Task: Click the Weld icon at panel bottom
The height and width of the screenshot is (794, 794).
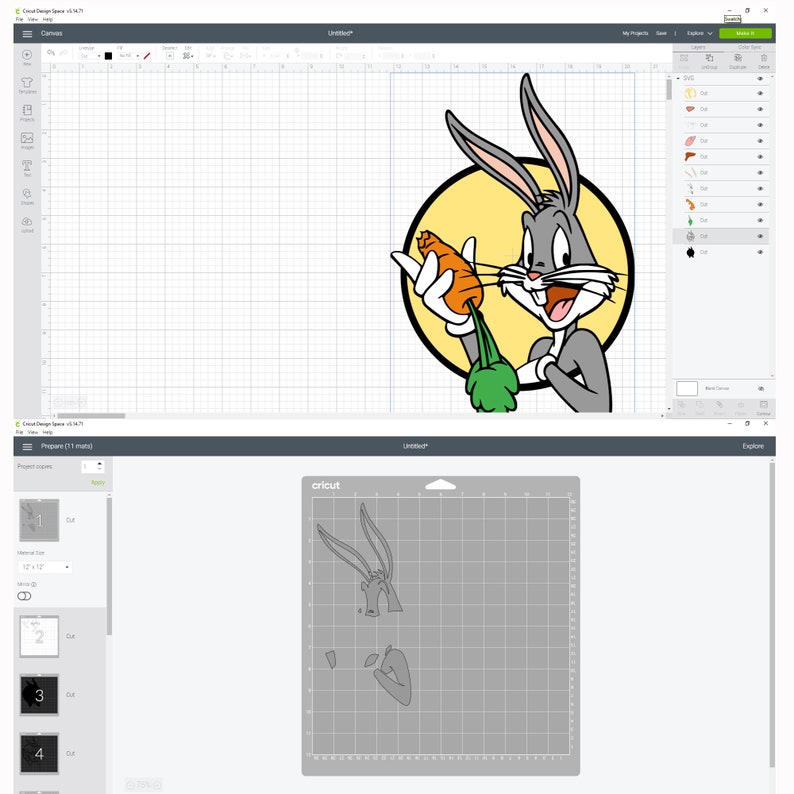Action: [700, 405]
